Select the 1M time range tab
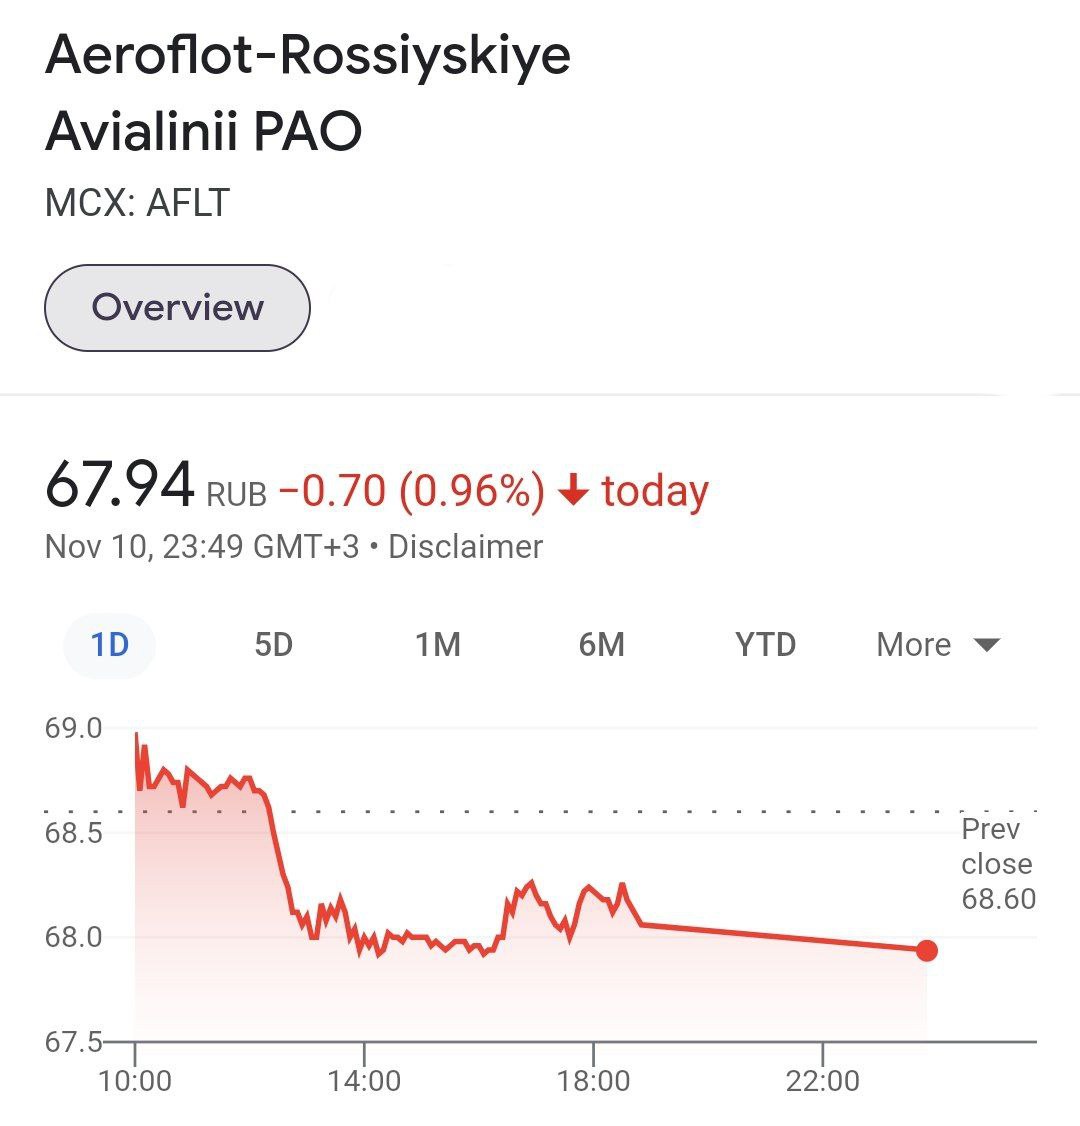The width and height of the screenshot is (1080, 1126). click(437, 645)
